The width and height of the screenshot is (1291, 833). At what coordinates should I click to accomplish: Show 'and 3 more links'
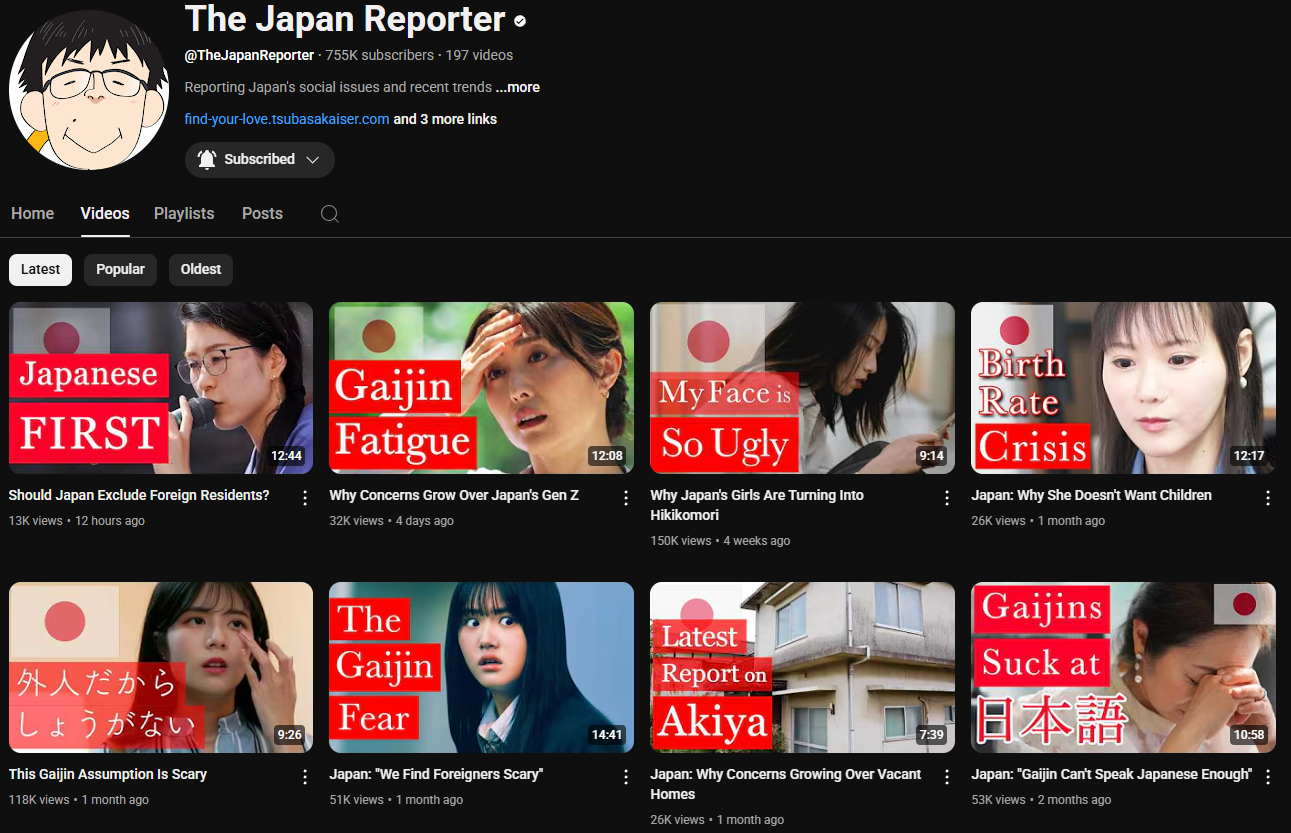tap(445, 119)
